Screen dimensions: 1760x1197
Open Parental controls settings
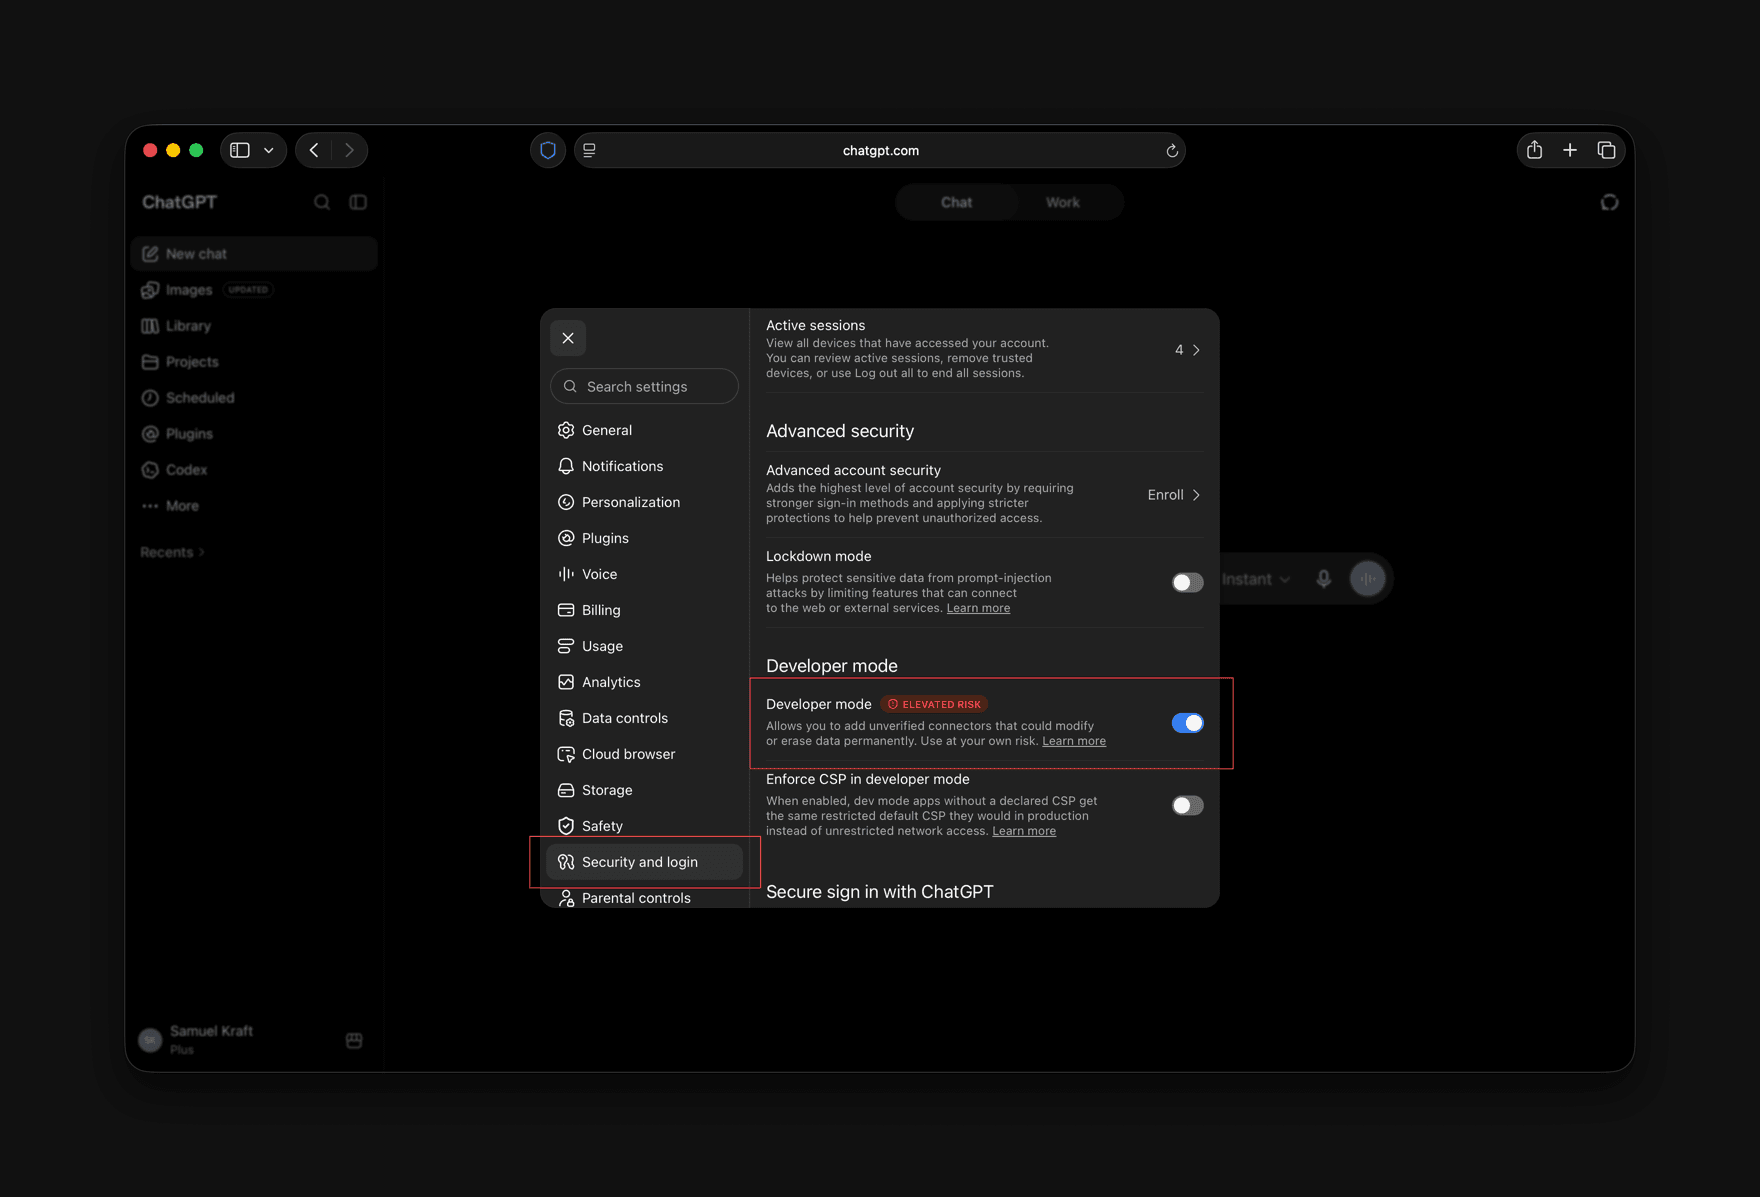tap(644, 897)
